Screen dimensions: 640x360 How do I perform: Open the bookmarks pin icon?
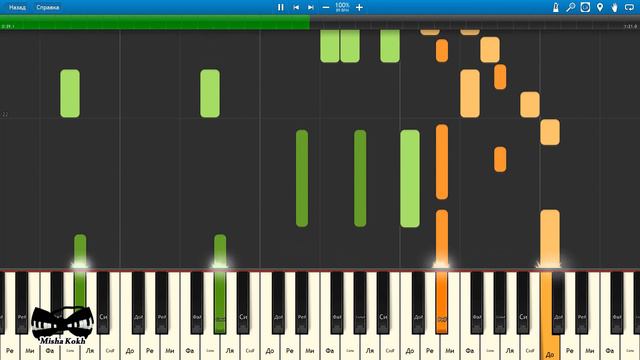point(600,7)
